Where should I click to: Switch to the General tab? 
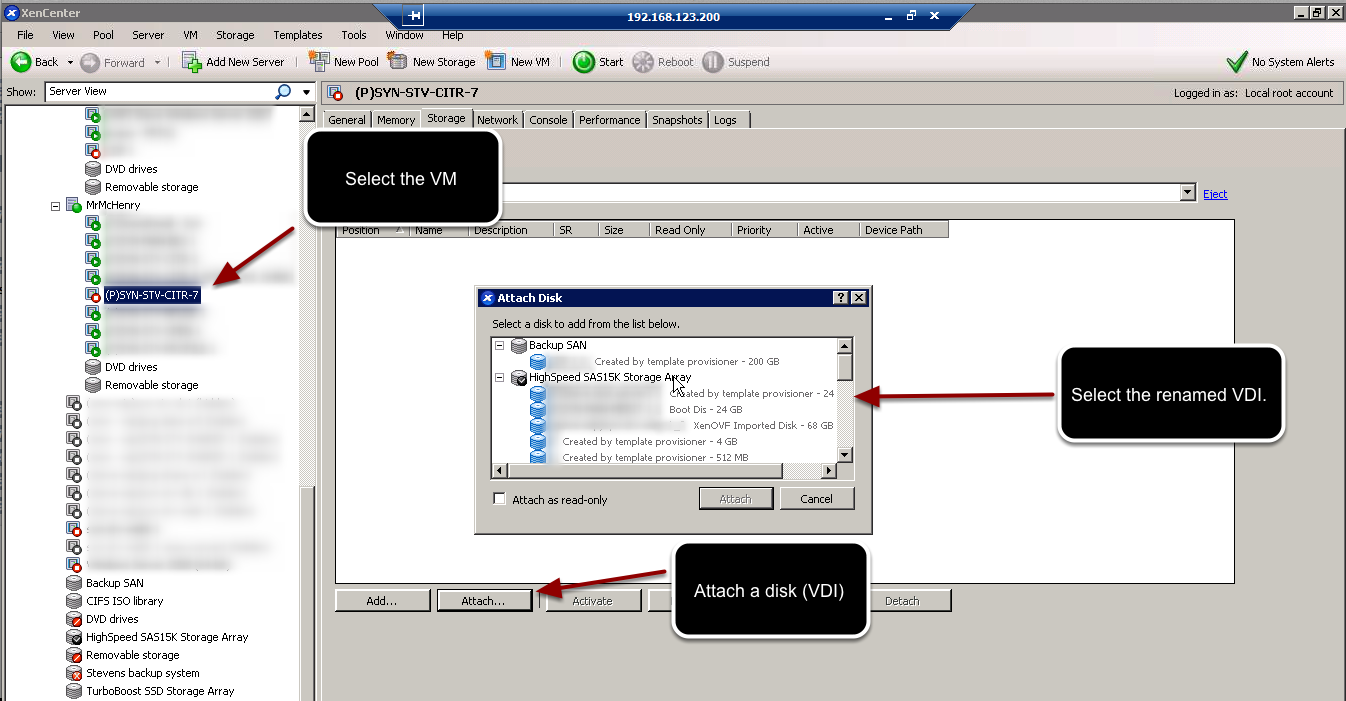[x=347, y=120]
